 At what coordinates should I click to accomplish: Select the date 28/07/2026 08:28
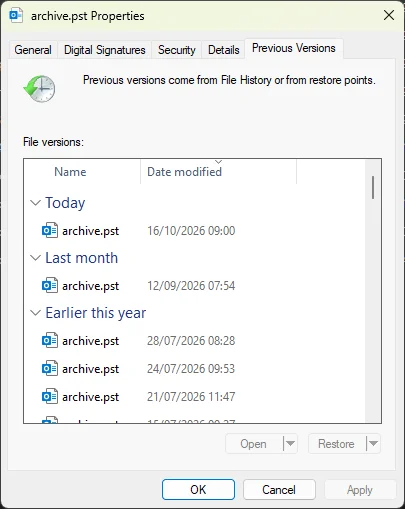point(191,341)
